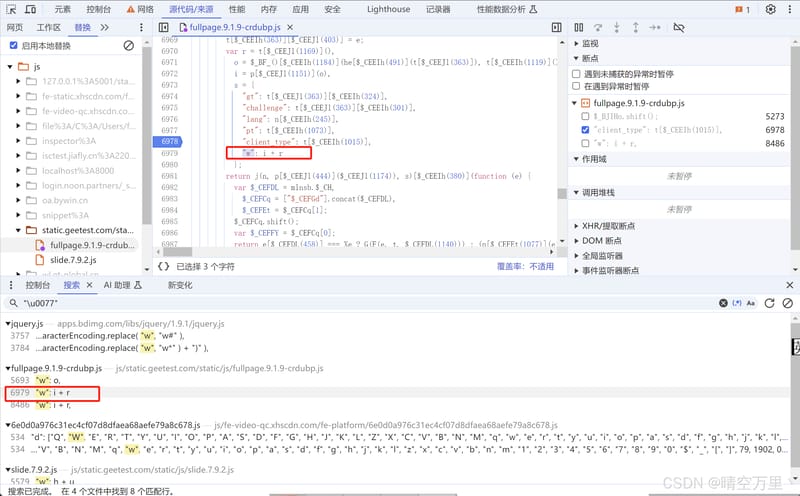Screen dimensions: 800x496
Task: Expand the fe-static.xhscdn.com folder
Action: (18, 96)
